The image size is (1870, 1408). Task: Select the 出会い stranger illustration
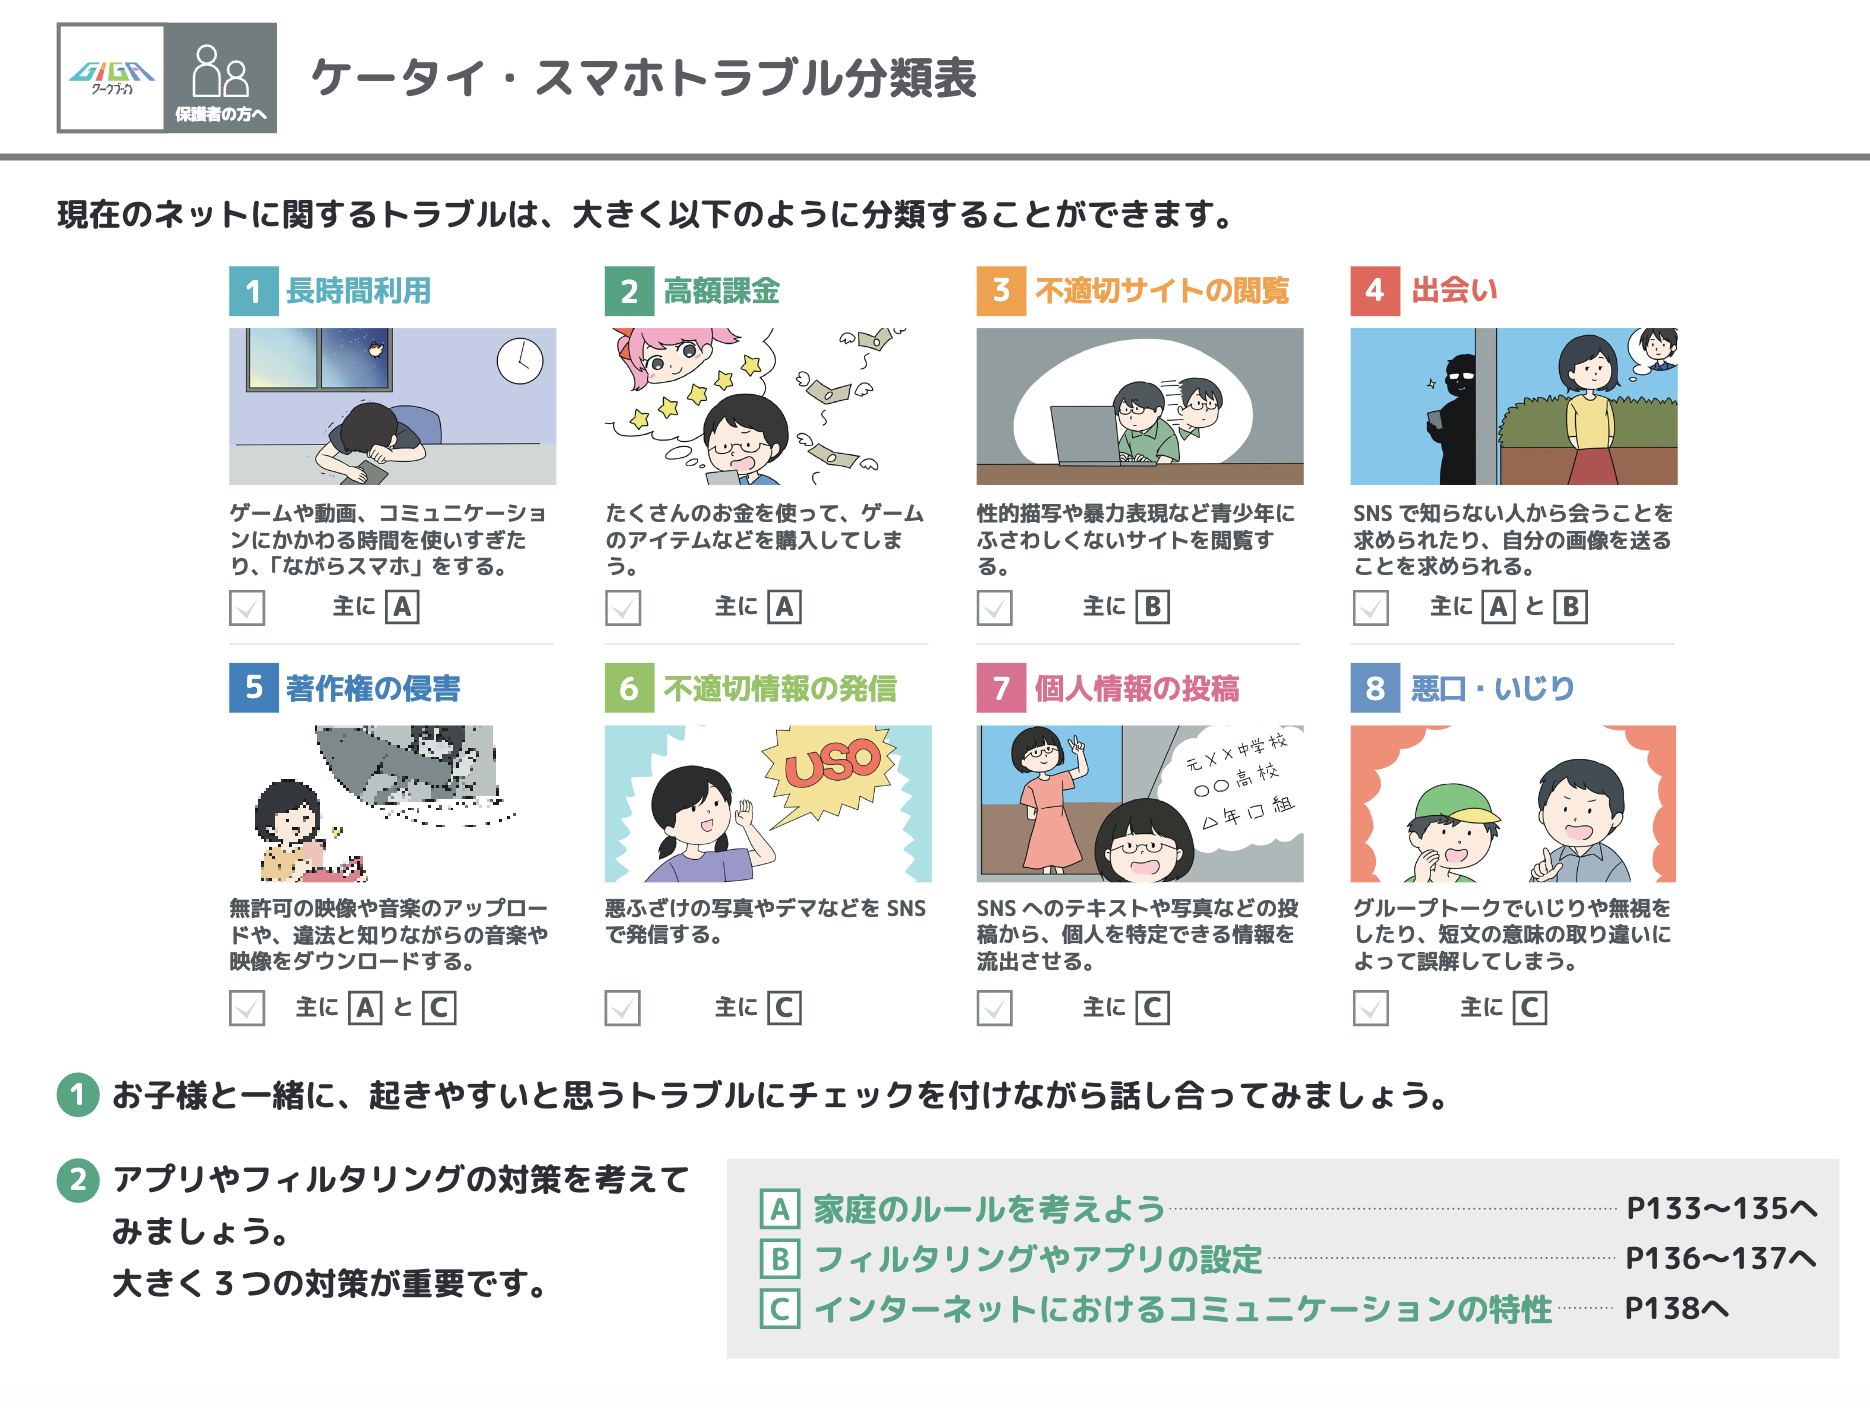click(1514, 407)
